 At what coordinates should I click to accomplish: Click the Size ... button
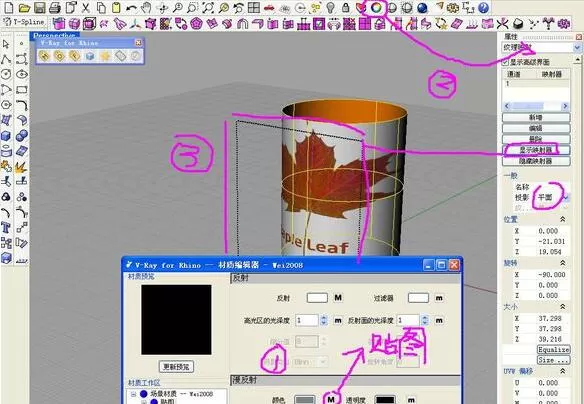553,360
